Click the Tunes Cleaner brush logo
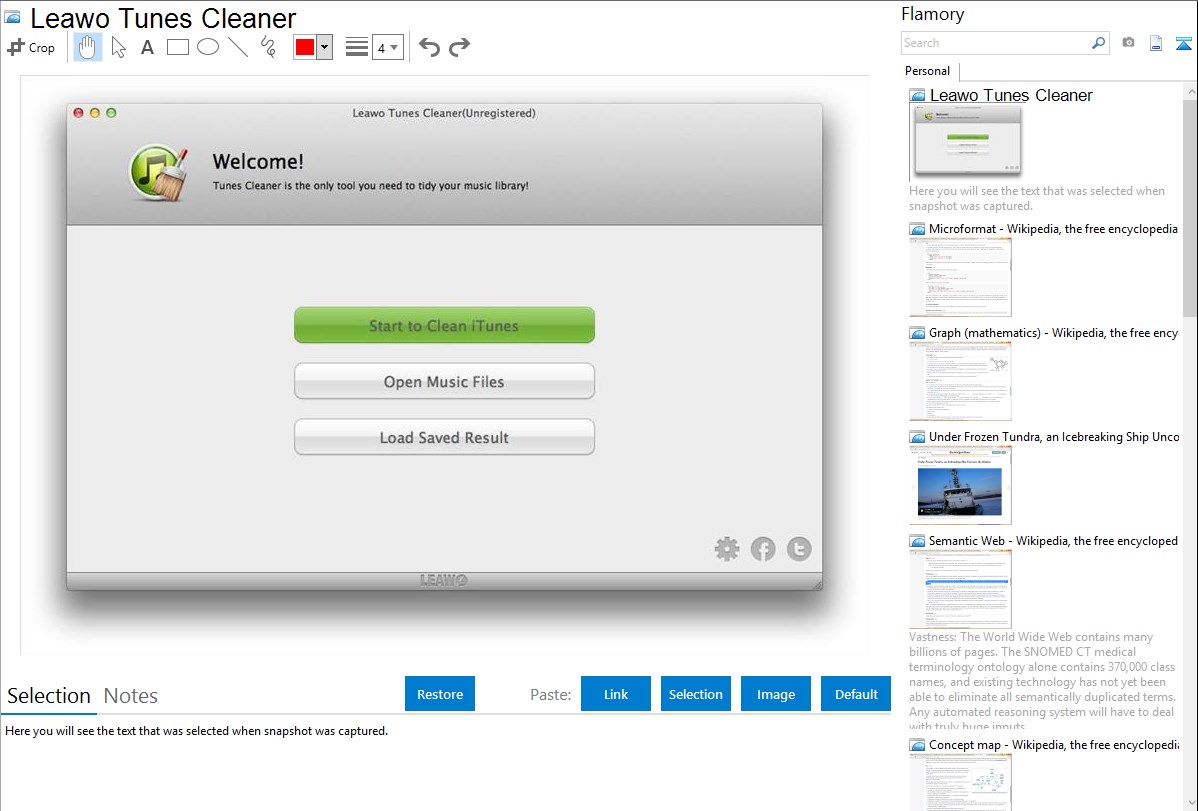The height and width of the screenshot is (811, 1198). click(158, 173)
